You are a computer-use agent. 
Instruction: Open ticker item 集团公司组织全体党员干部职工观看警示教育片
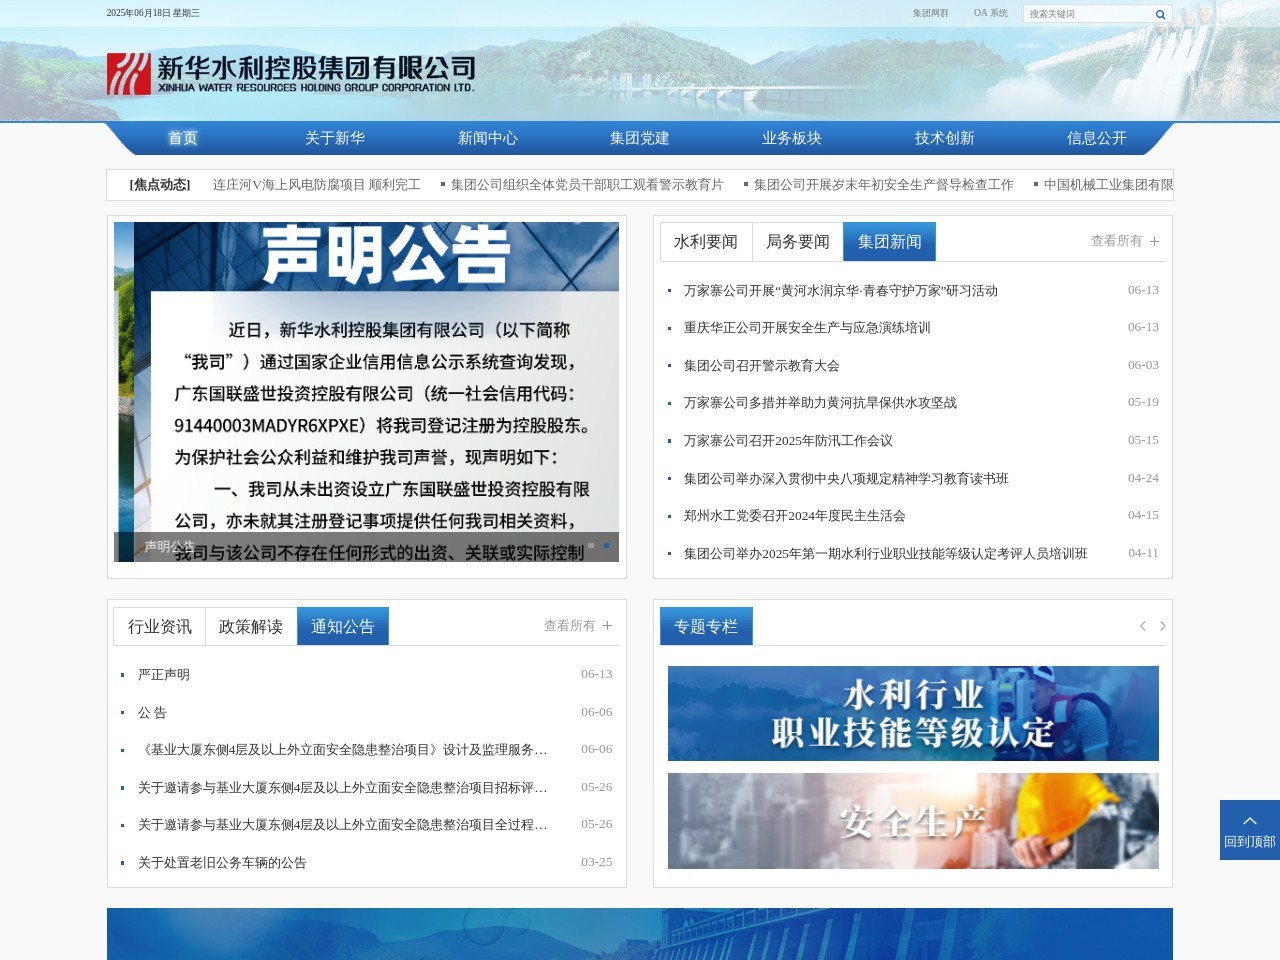[x=587, y=185]
